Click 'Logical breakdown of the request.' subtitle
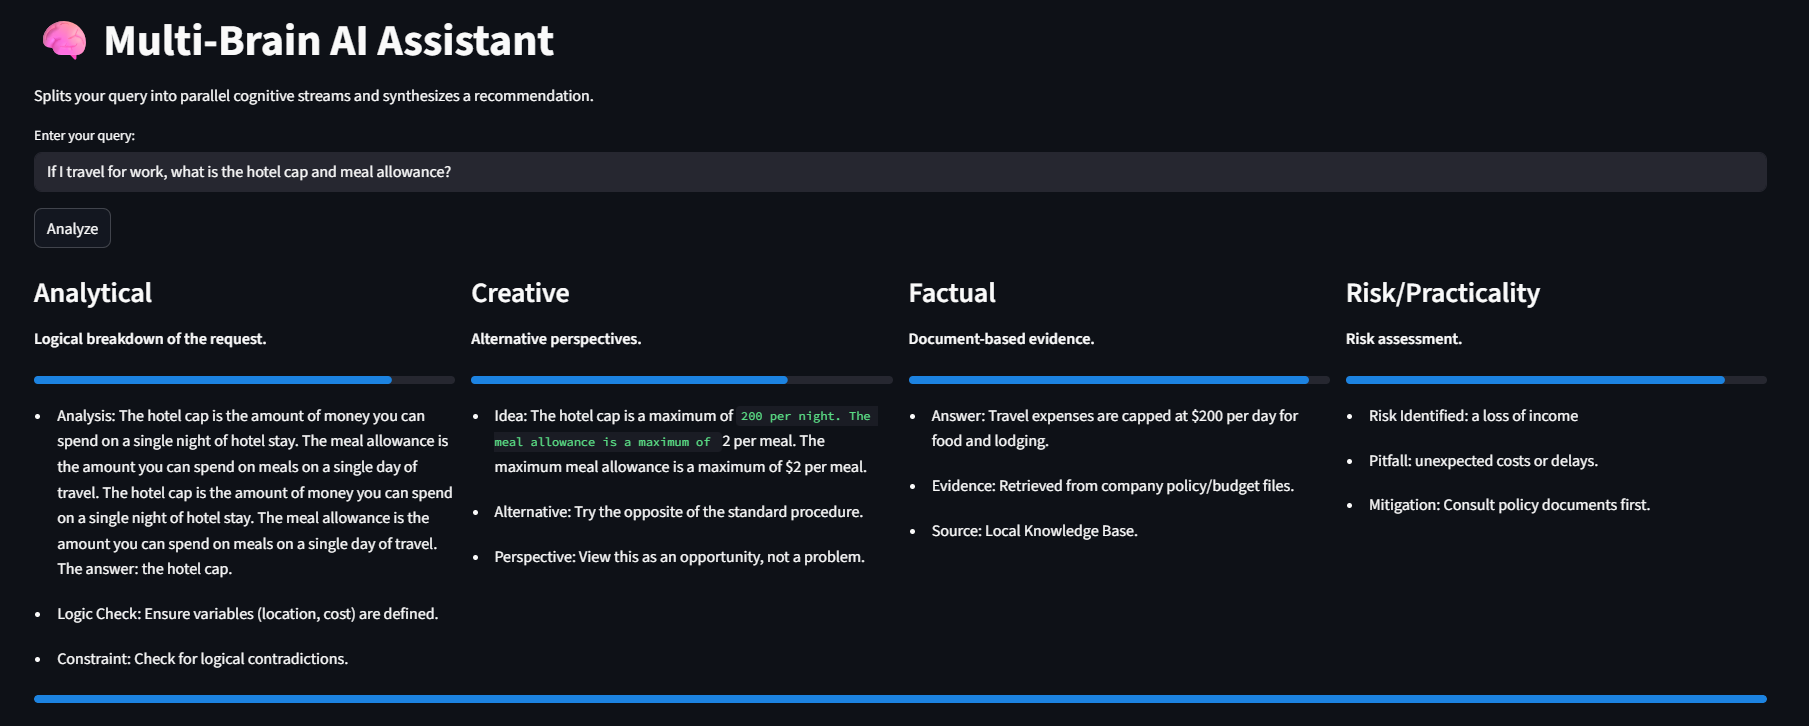The height and width of the screenshot is (726, 1809). coord(150,339)
